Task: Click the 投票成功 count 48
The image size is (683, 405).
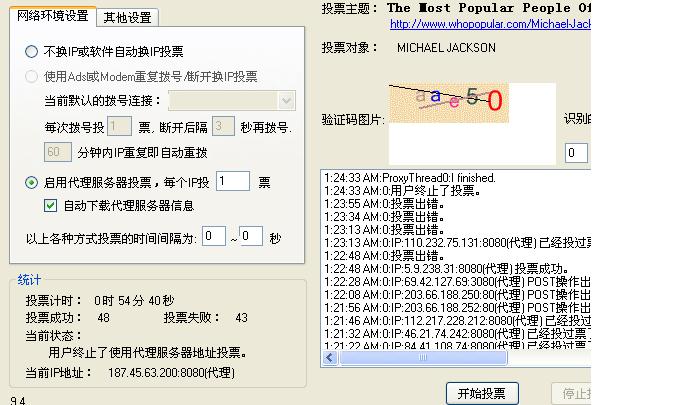Action: tap(103, 318)
